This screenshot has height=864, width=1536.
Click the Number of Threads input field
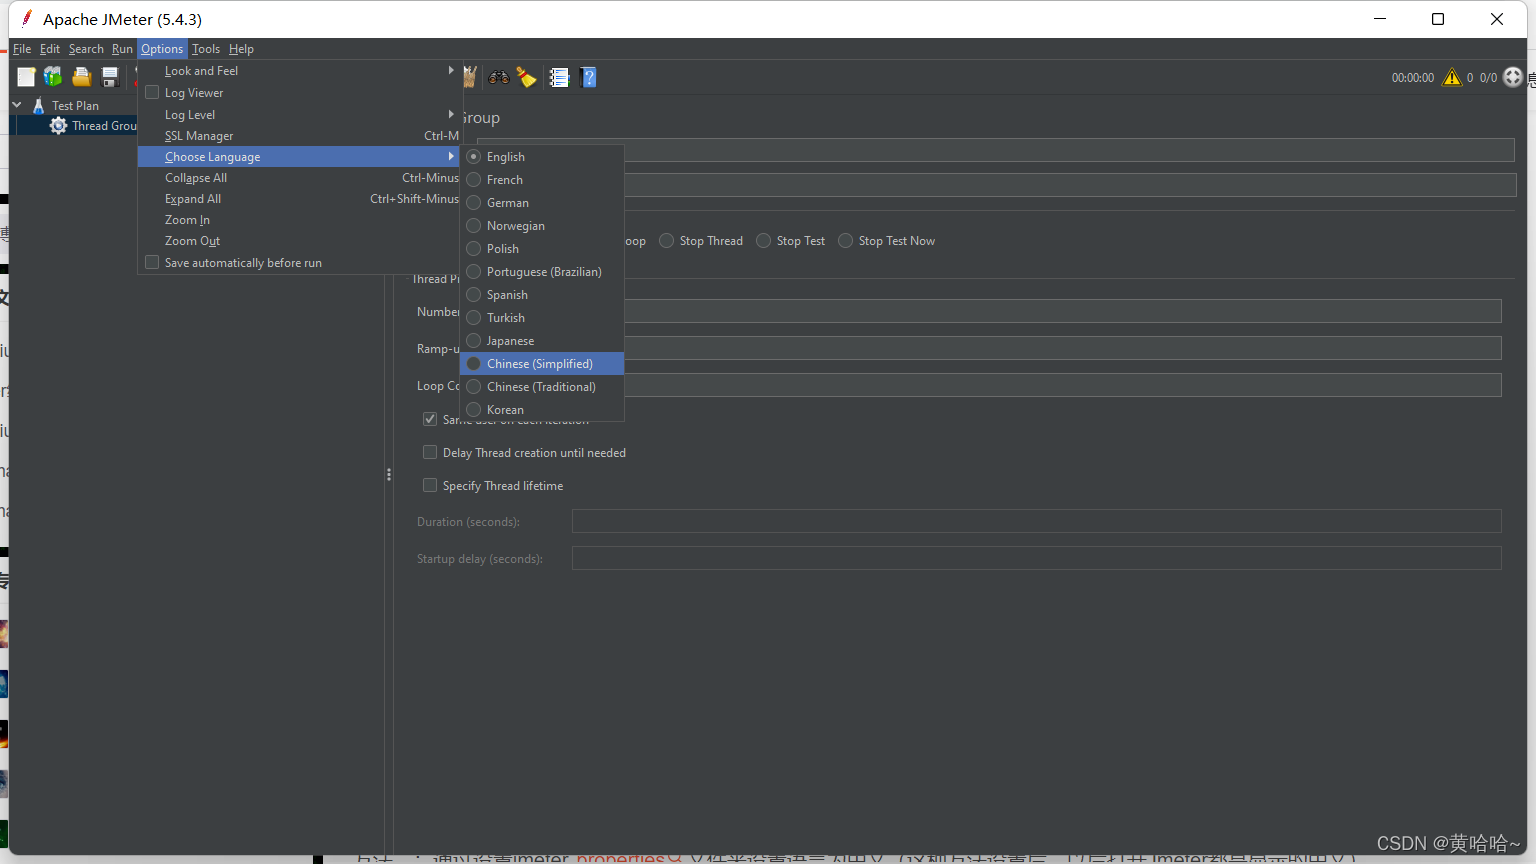pos(1063,311)
